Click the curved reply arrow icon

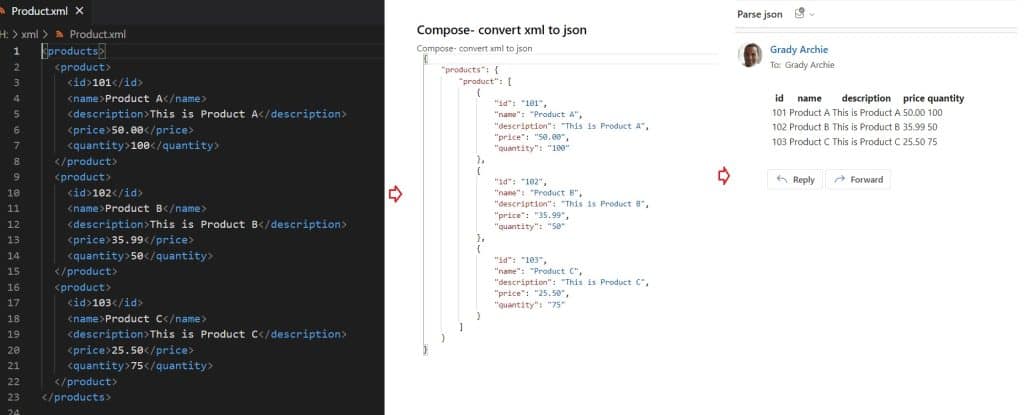(x=782, y=180)
